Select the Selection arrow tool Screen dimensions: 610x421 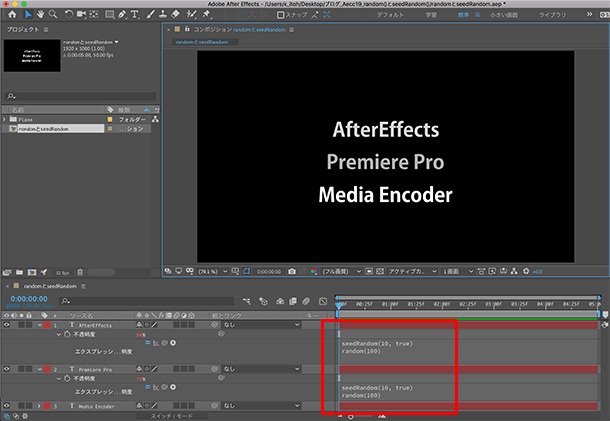click(x=28, y=14)
